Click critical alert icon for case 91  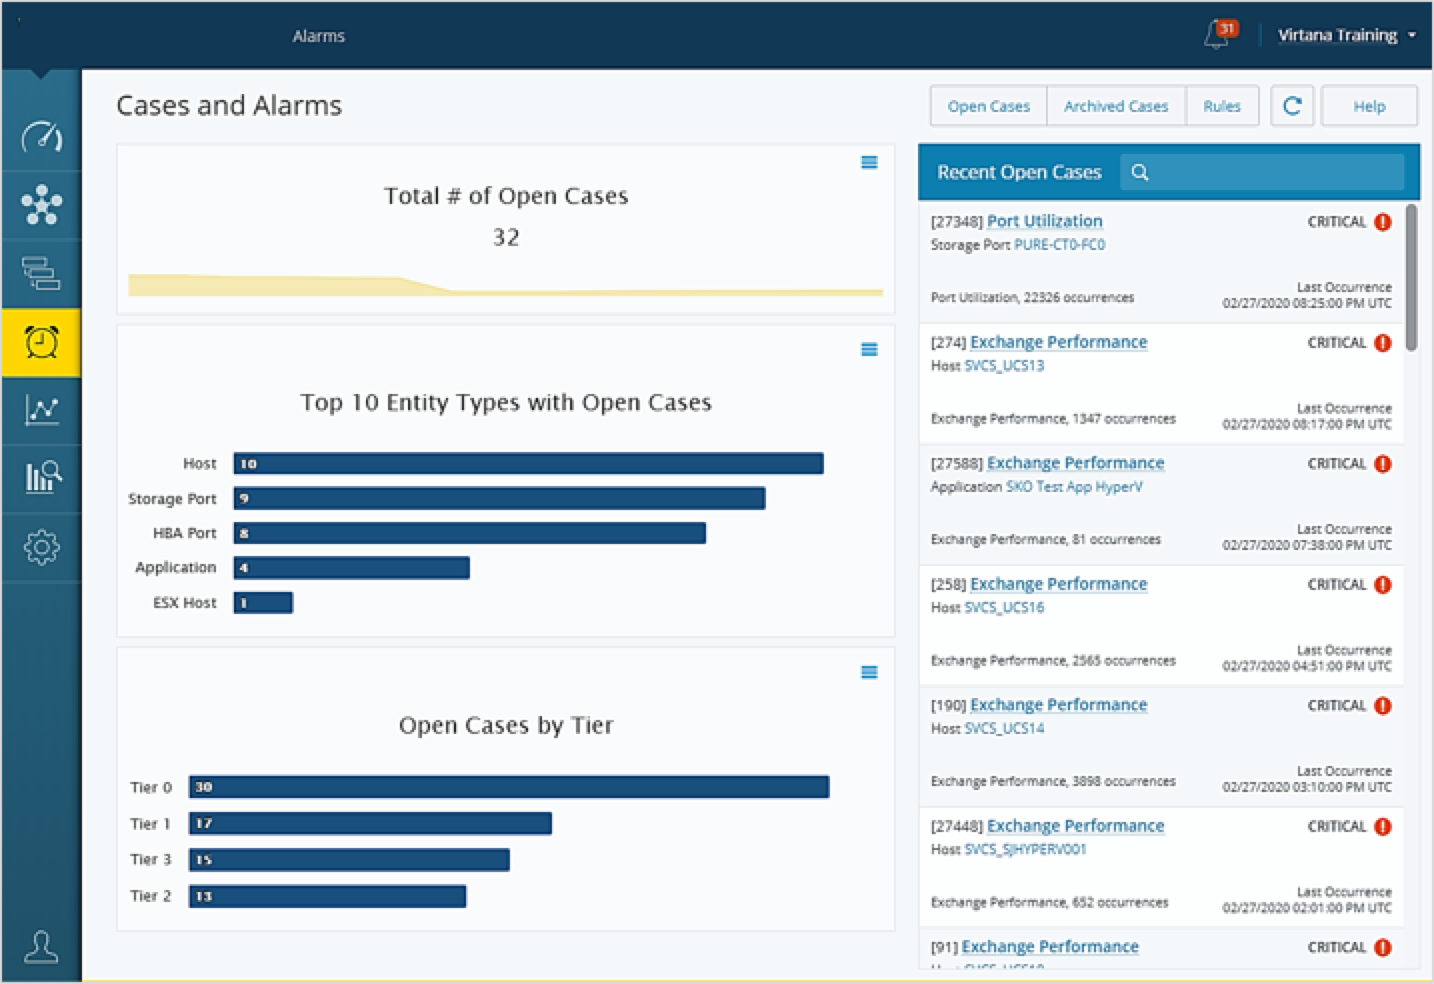coord(1382,948)
